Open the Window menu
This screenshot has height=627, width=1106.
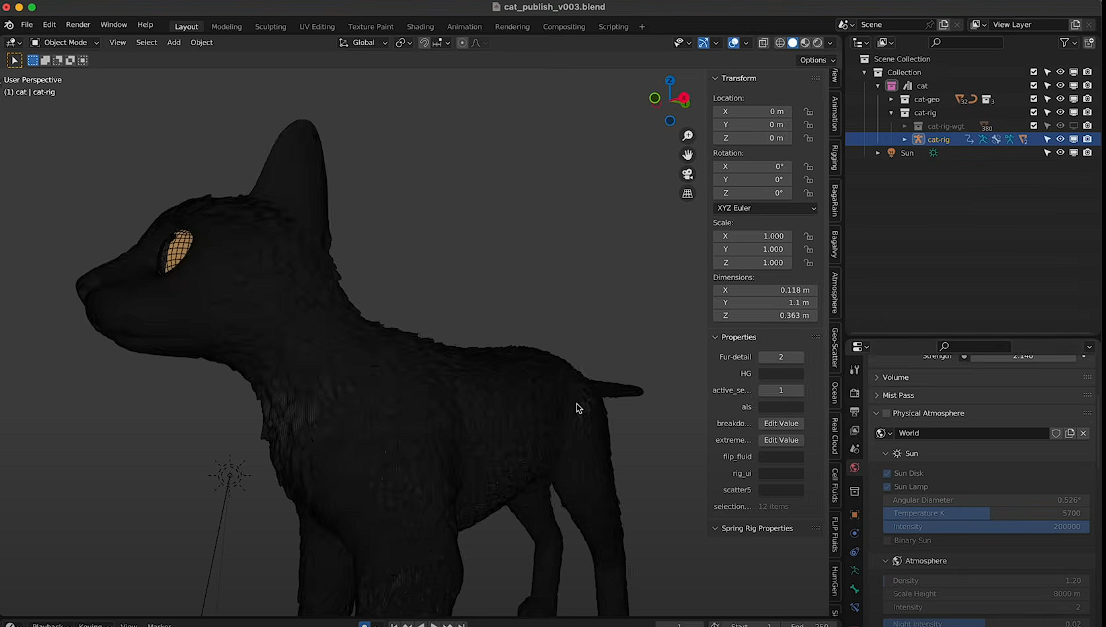point(114,25)
